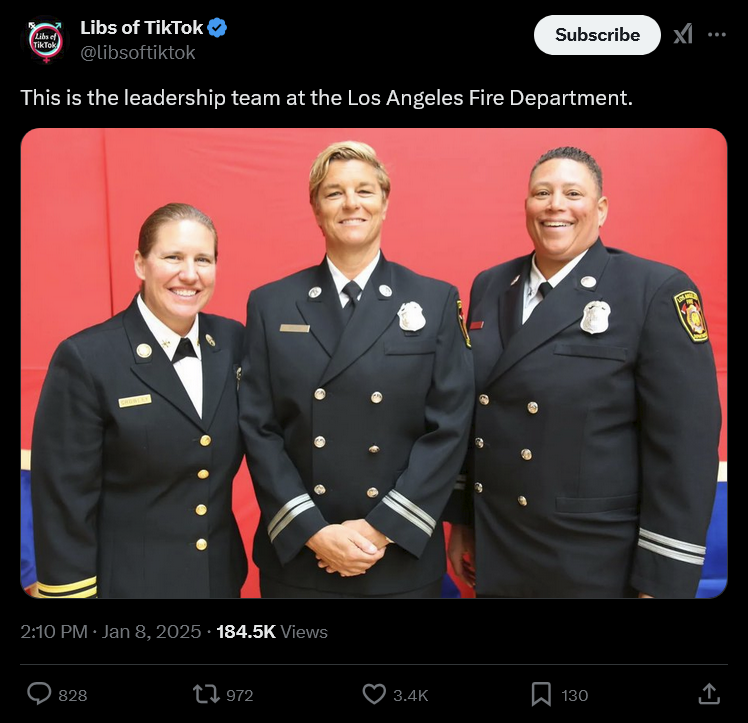Click the 130 bookmarks count

pyautogui.click(x=574, y=695)
